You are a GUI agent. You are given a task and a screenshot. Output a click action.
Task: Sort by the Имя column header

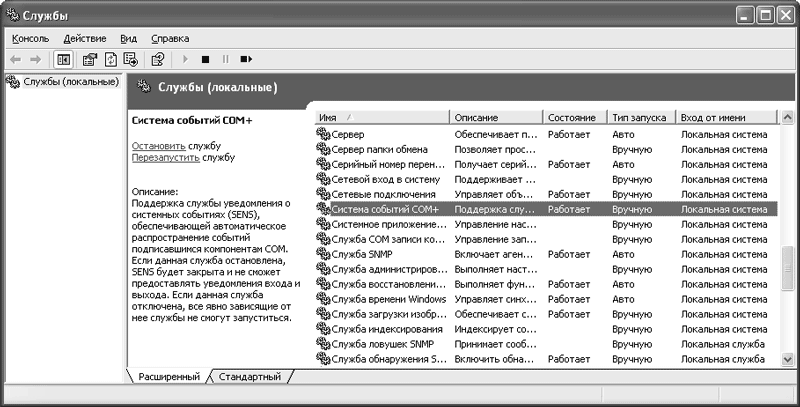(x=382, y=117)
